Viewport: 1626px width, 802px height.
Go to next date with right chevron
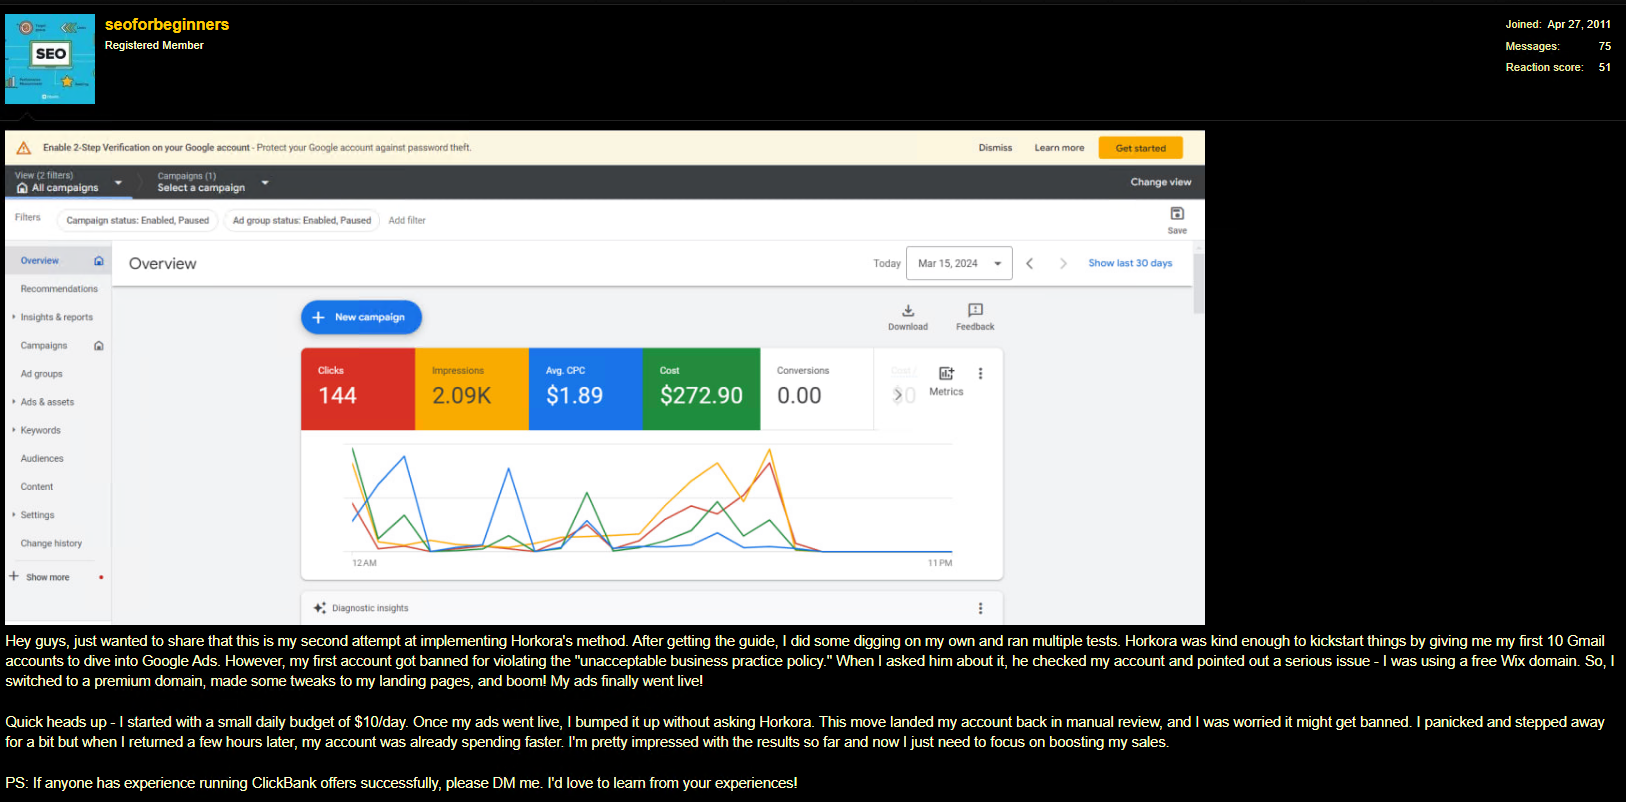(1063, 263)
